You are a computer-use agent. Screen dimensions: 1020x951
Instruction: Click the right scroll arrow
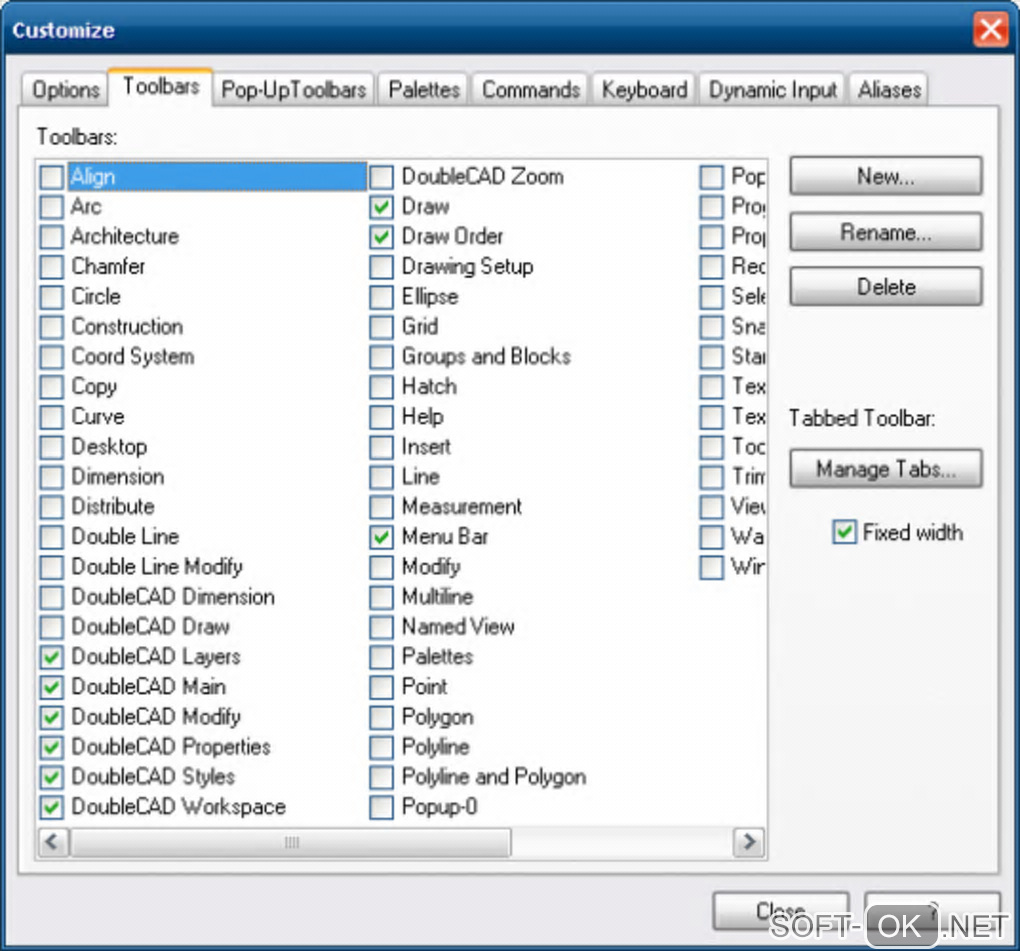pyautogui.click(x=749, y=842)
